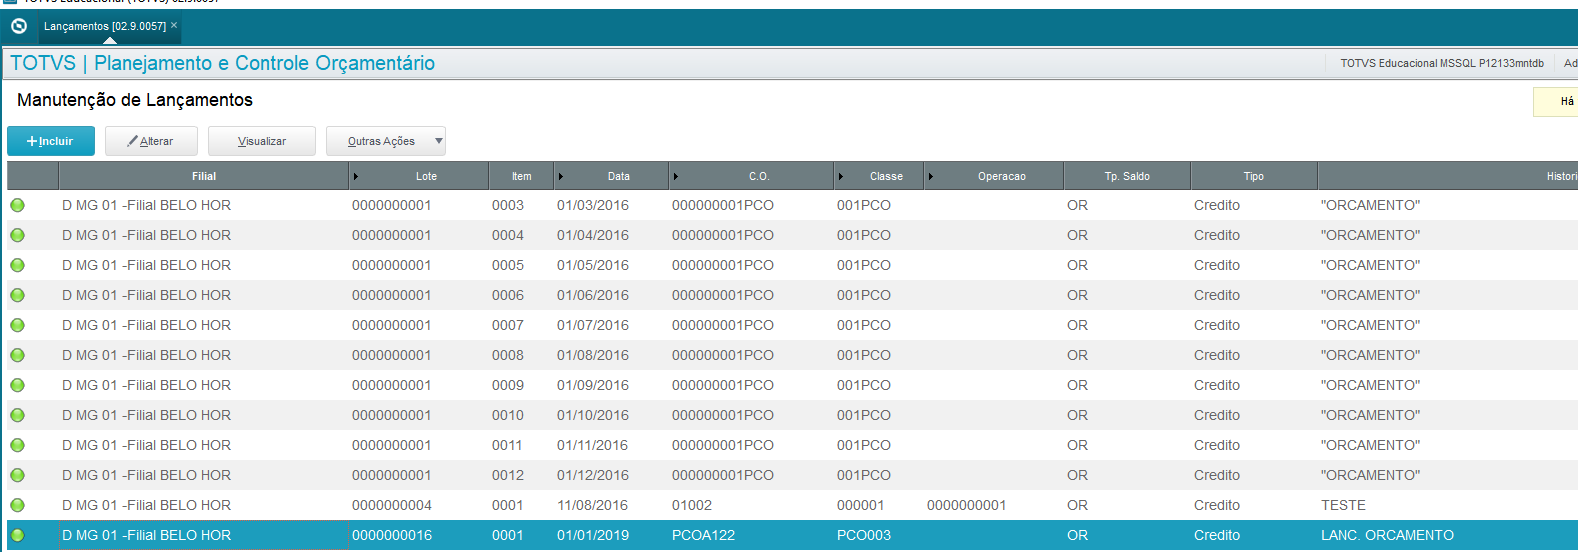Select the row dated 11/08/2016
Image resolution: width=1578 pixels, height=552 pixels.
(x=792, y=505)
